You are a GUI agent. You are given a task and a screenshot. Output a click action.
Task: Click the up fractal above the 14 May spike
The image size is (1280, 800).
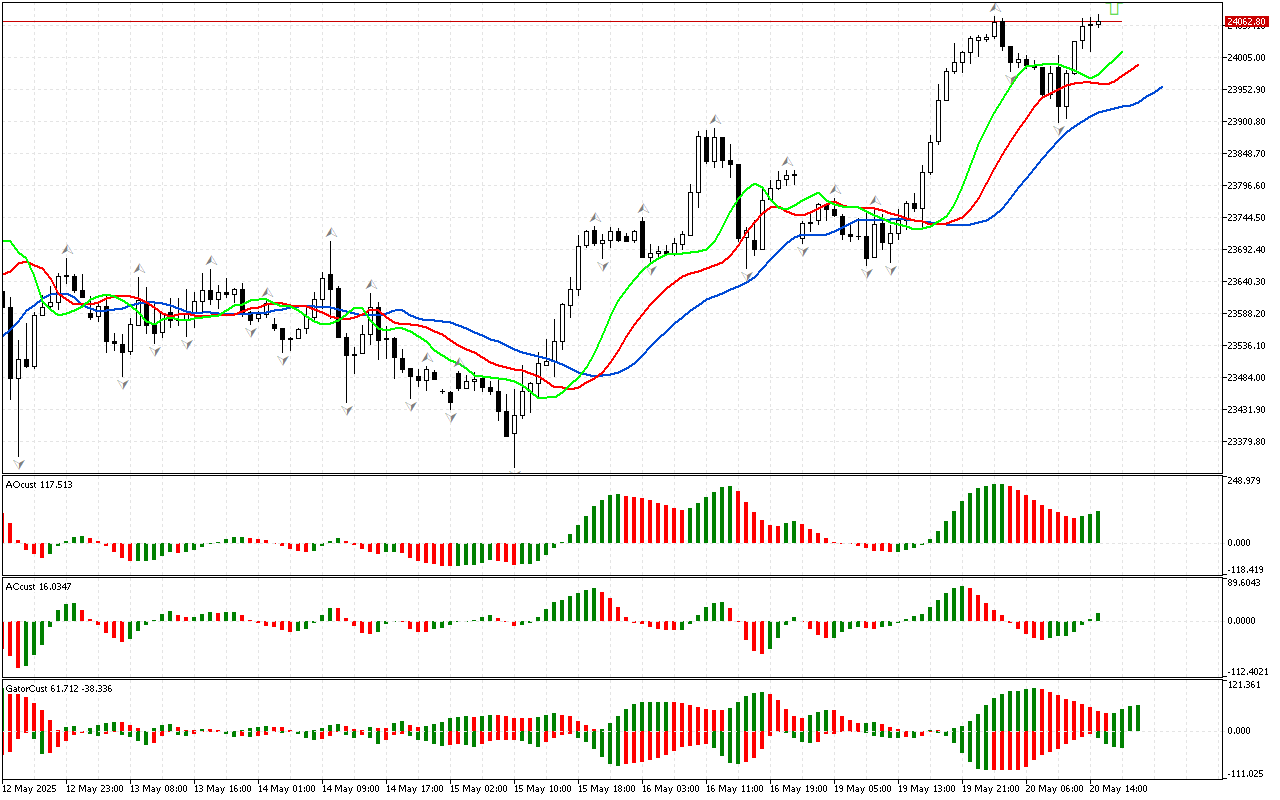point(329,233)
